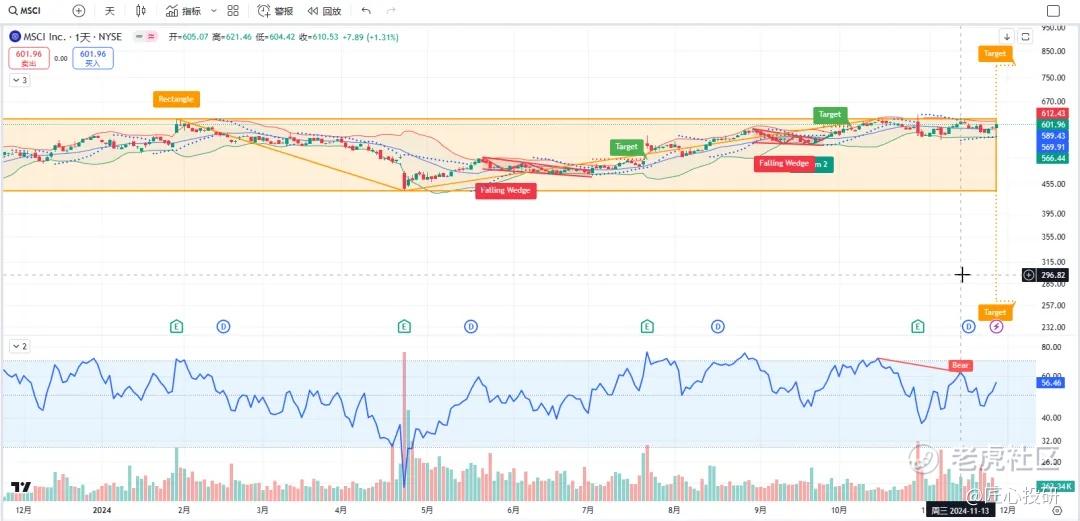Image resolution: width=1080 pixels, height=521 pixels.
Task: Select the Falling Wedge label near September
Action: click(x=784, y=163)
